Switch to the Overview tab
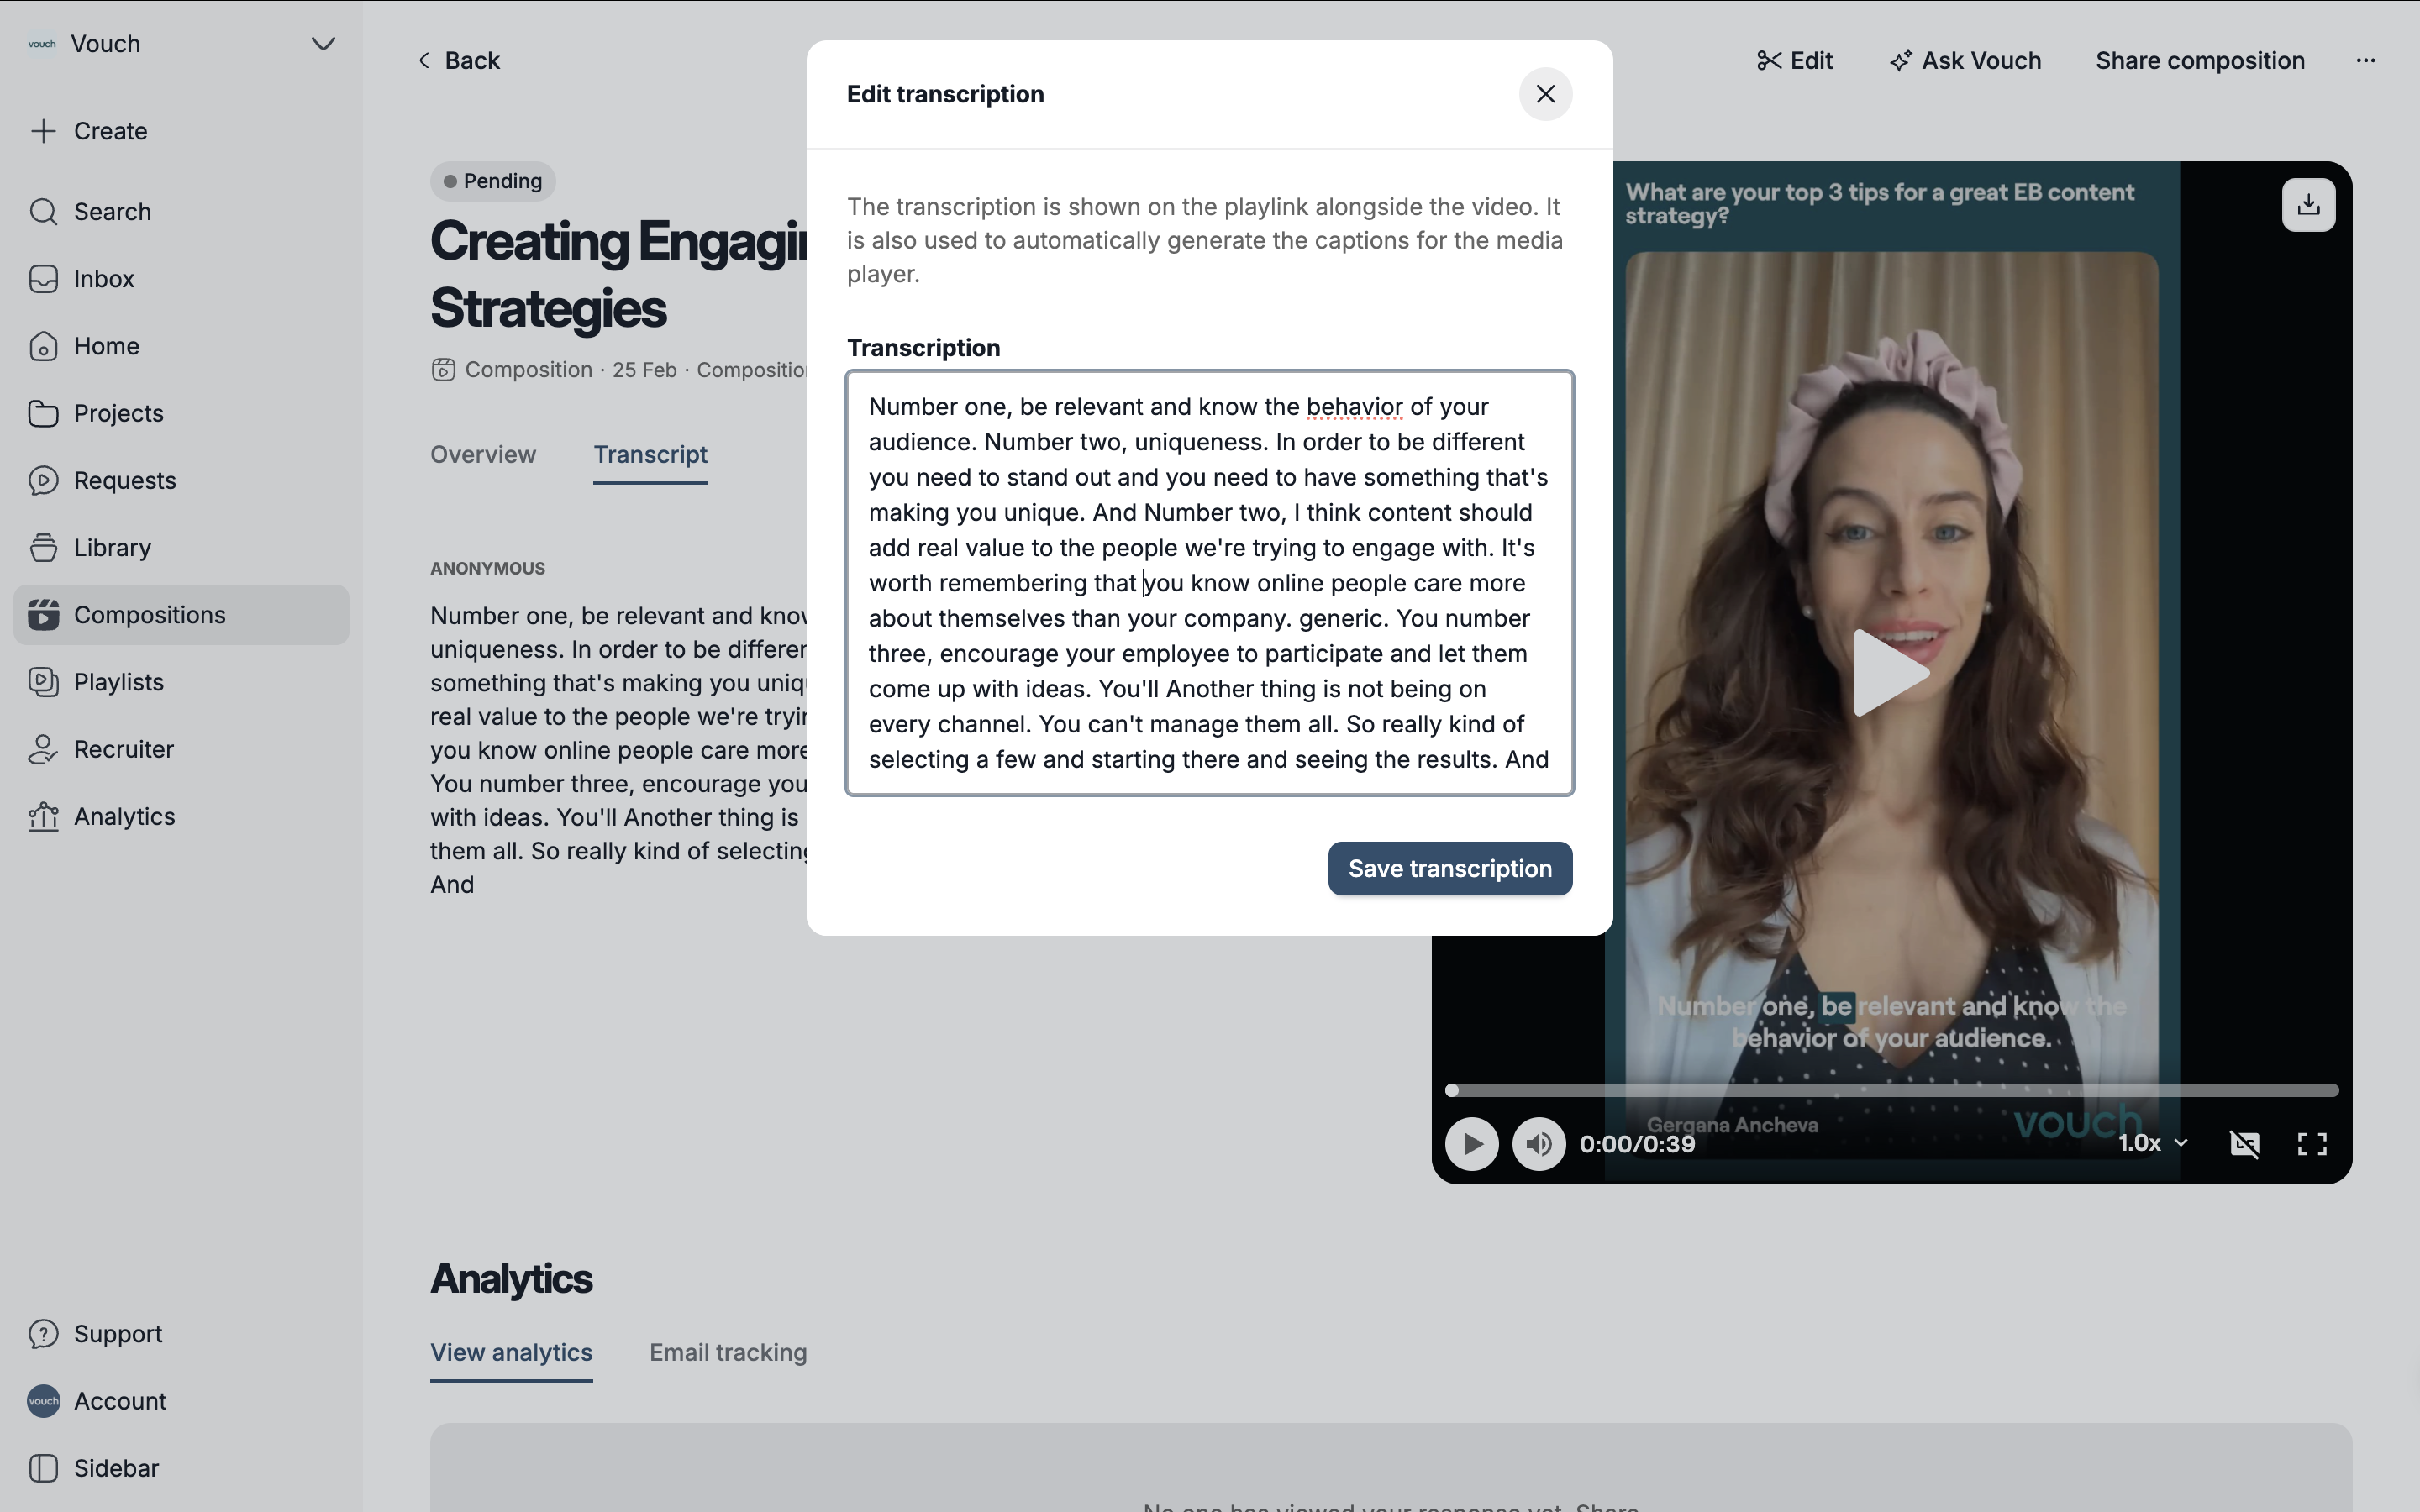 [483, 455]
